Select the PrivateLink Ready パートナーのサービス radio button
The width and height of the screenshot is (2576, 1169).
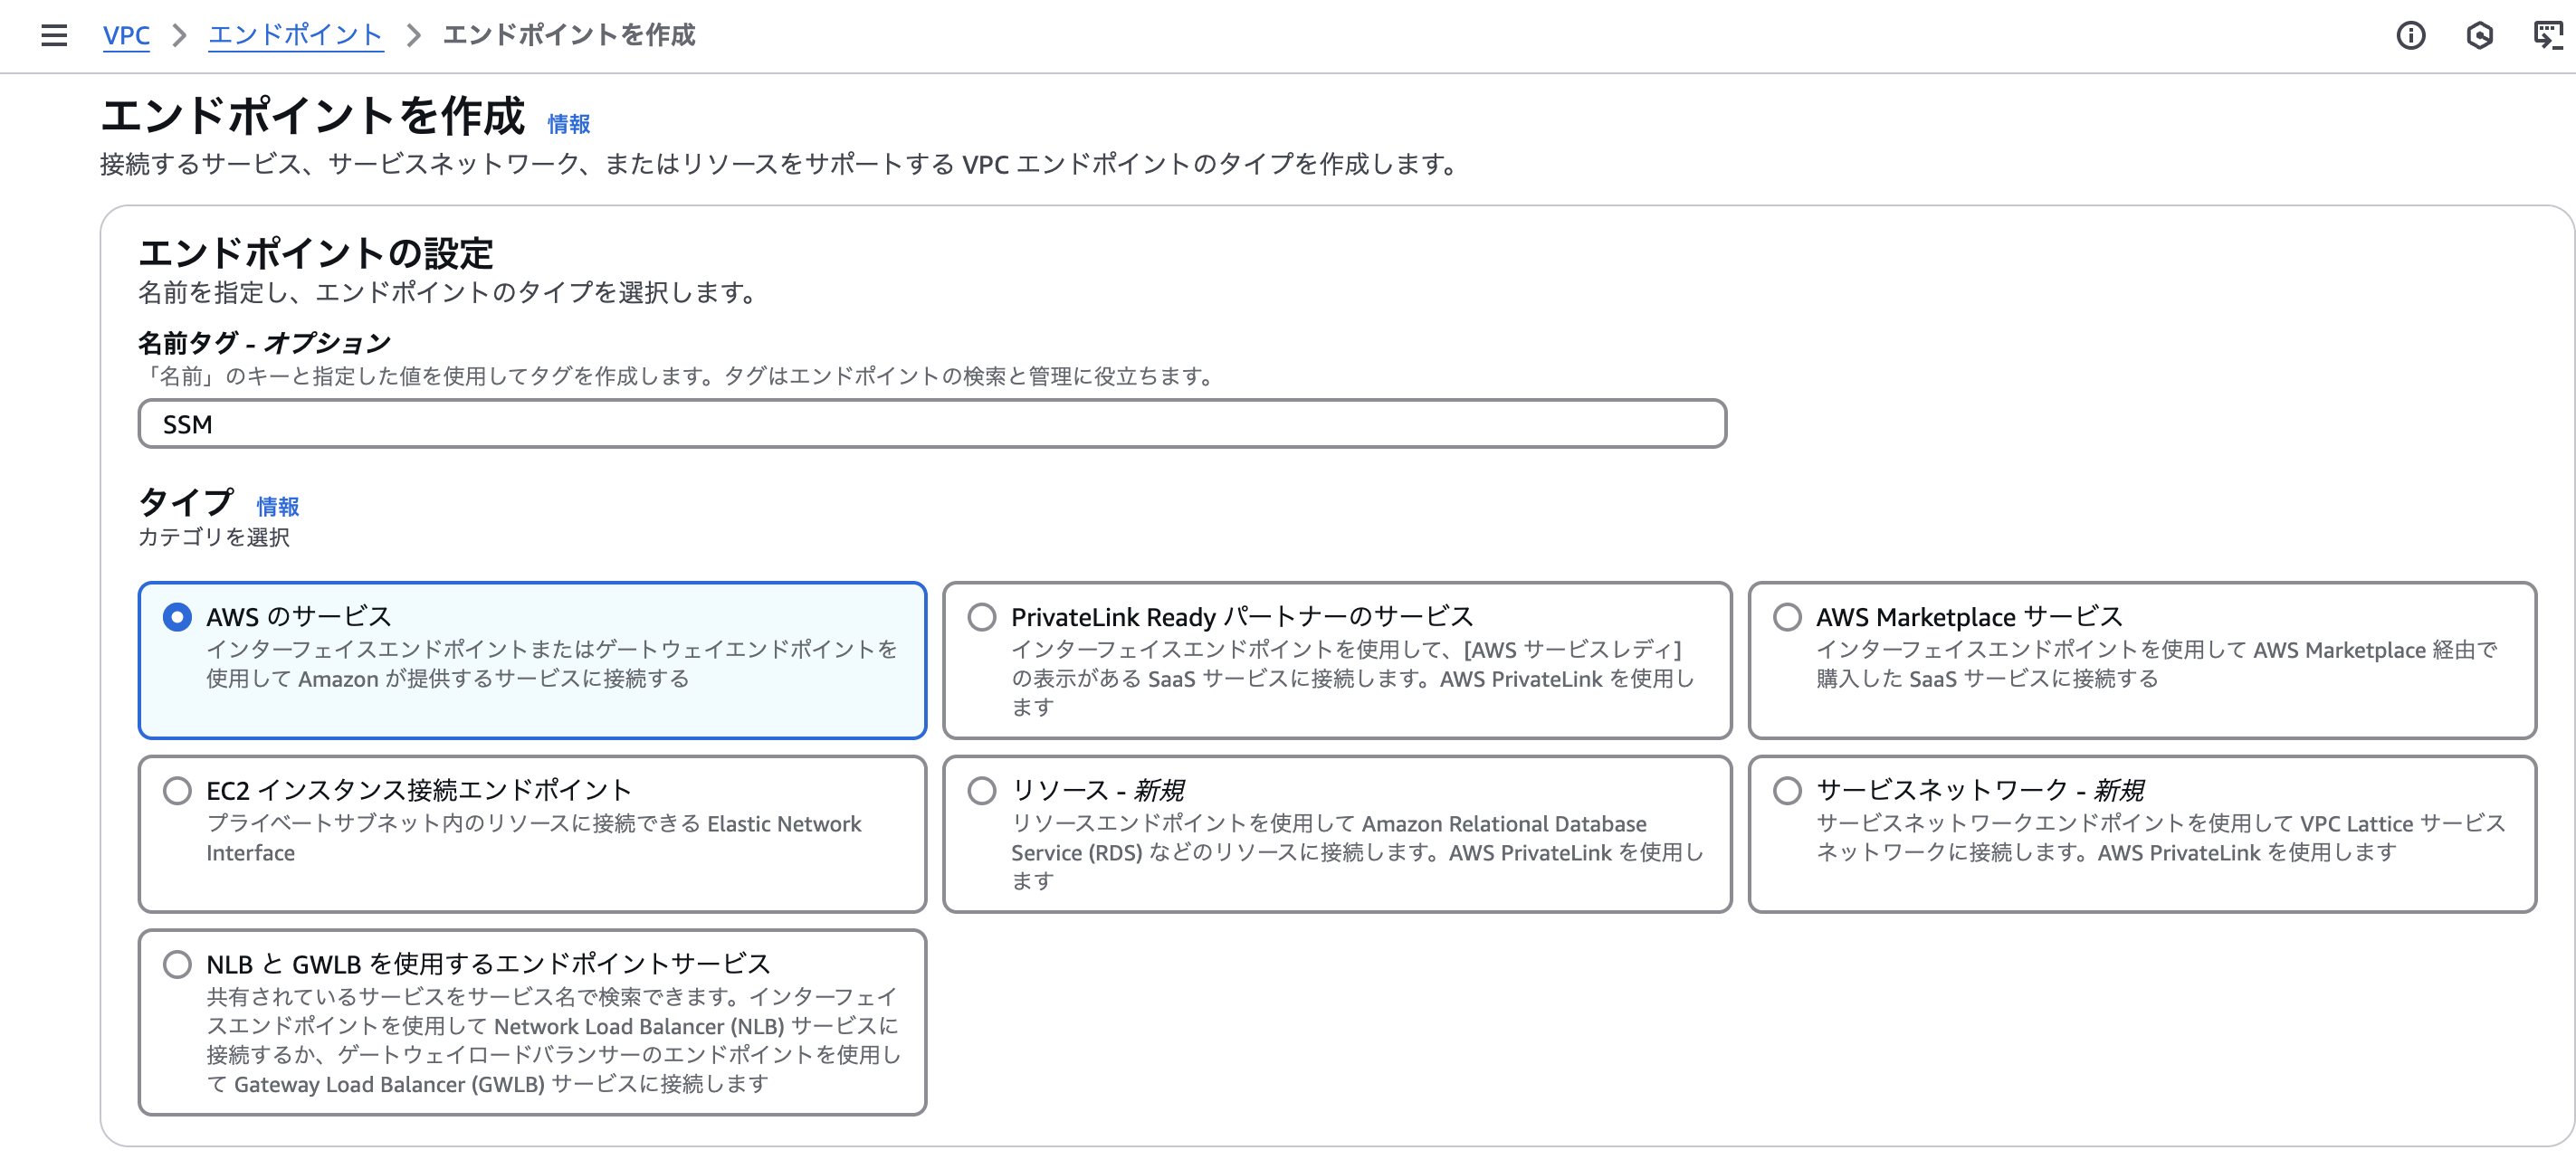pyautogui.click(x=982, y=617)
